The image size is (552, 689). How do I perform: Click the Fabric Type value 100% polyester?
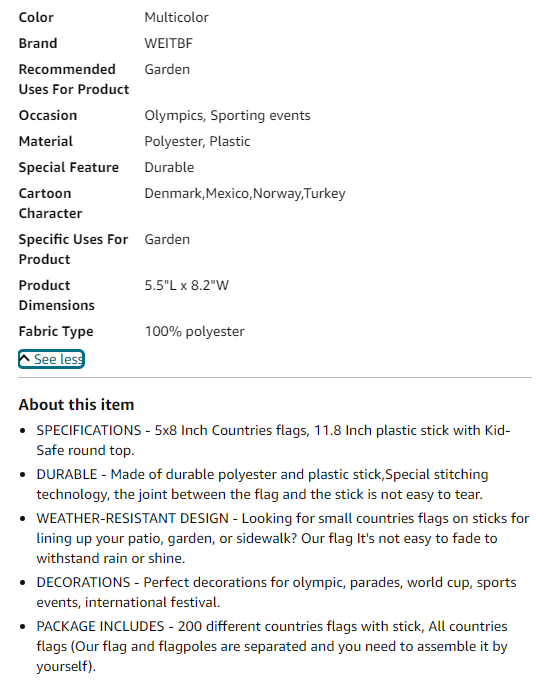point(194,332)
